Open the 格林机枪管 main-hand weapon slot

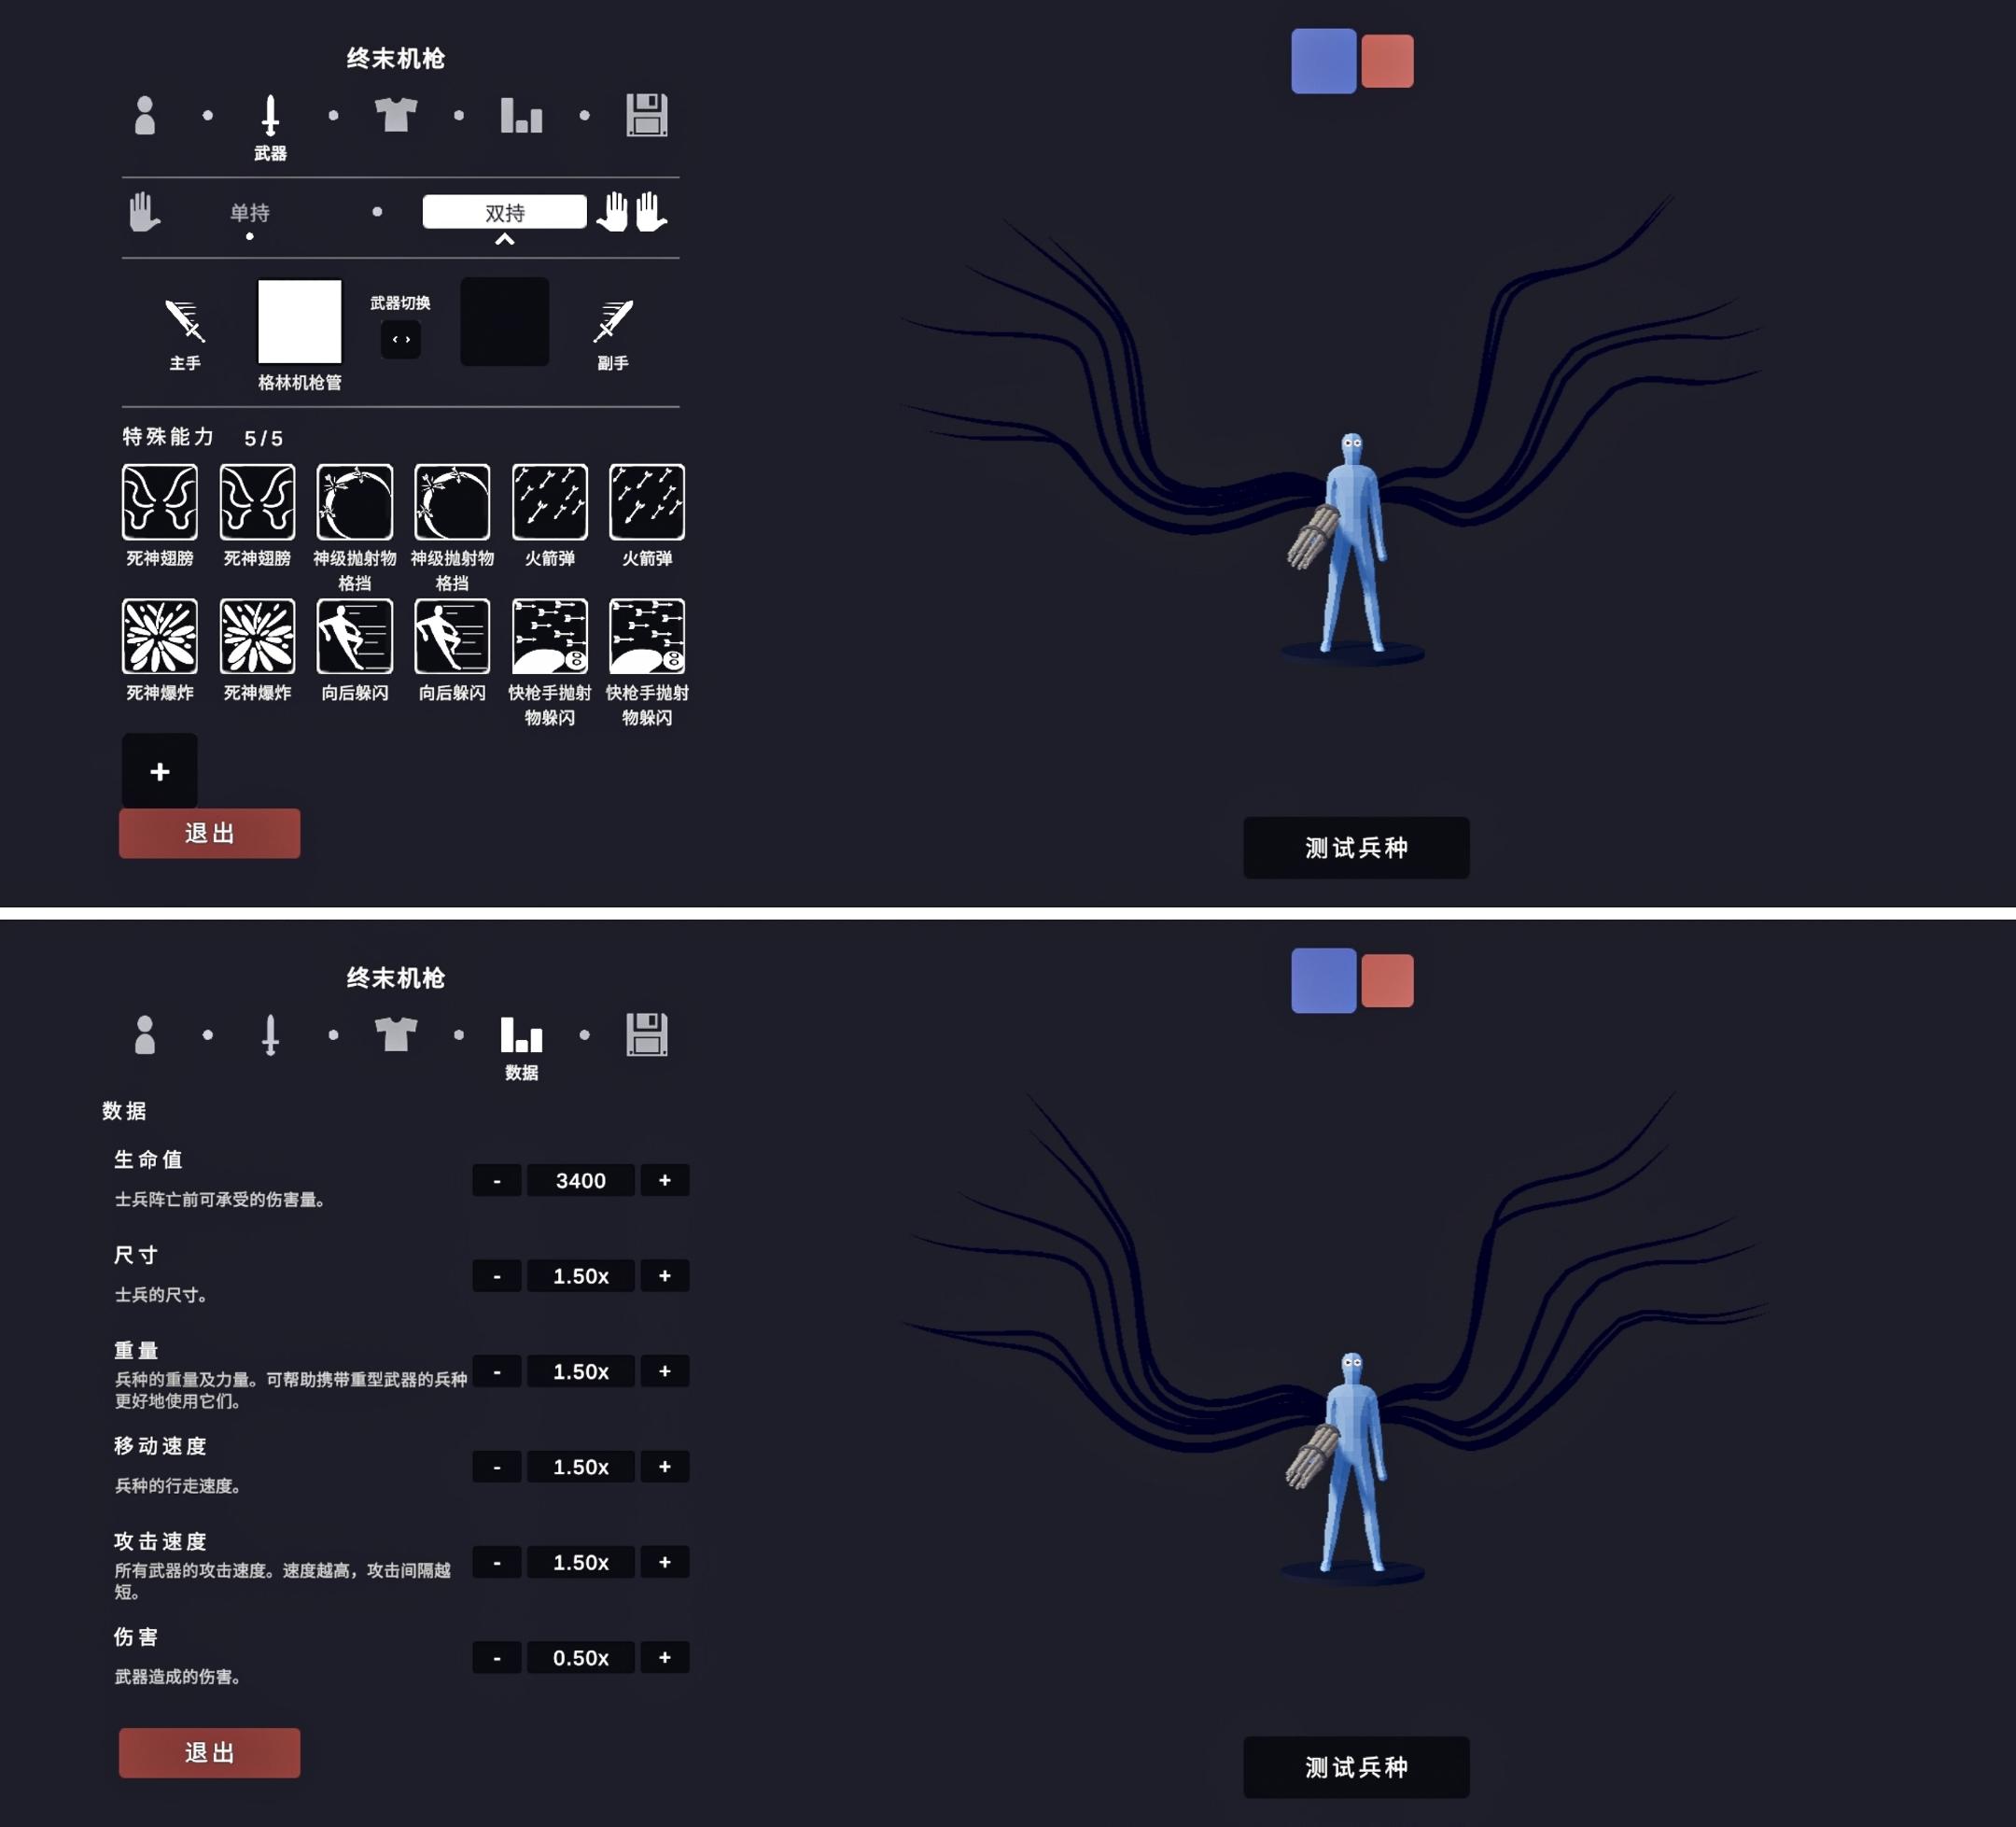pyautogui.click(x=299, y=321)
